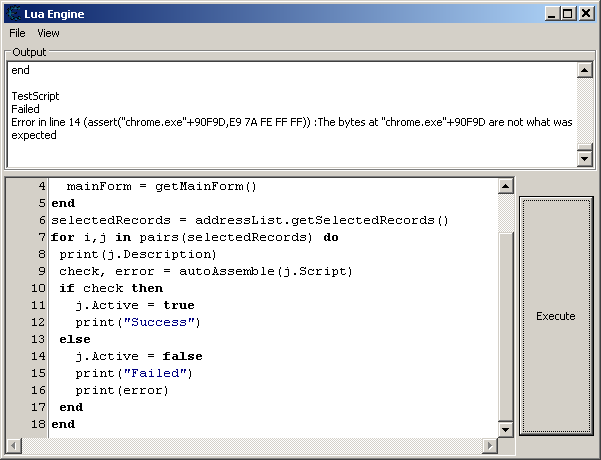
Task: Place cursor on the 'j.Active = false' line
Action: point(138,356)
